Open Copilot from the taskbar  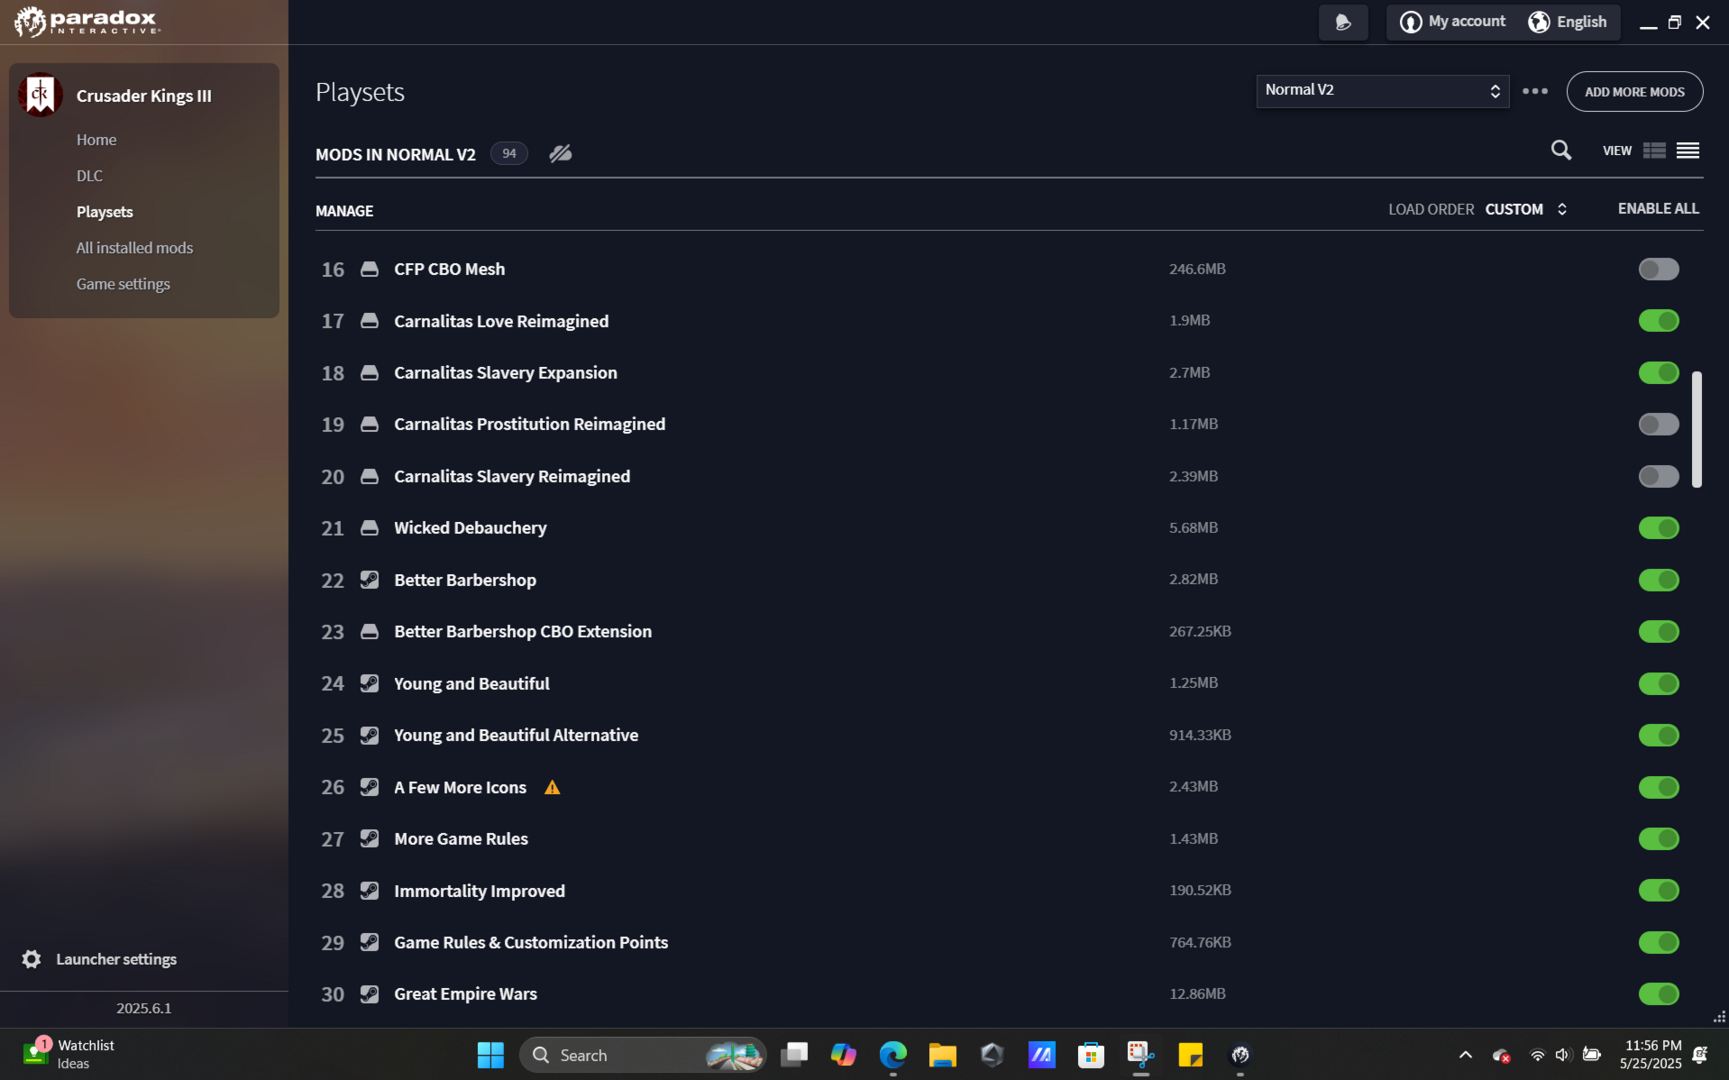pos(843,1055)
